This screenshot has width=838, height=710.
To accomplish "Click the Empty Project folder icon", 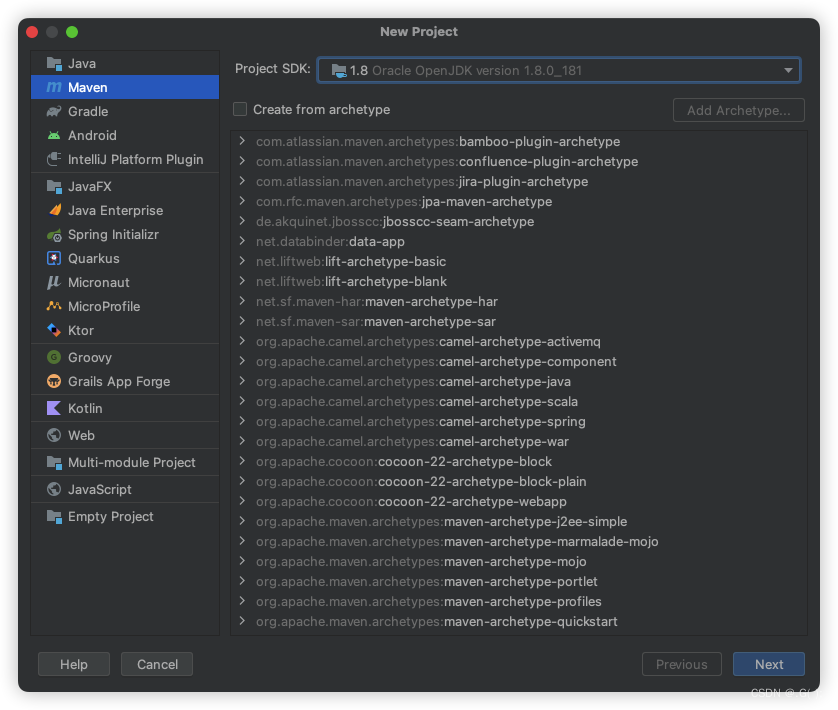I will [x=54, y=516].
